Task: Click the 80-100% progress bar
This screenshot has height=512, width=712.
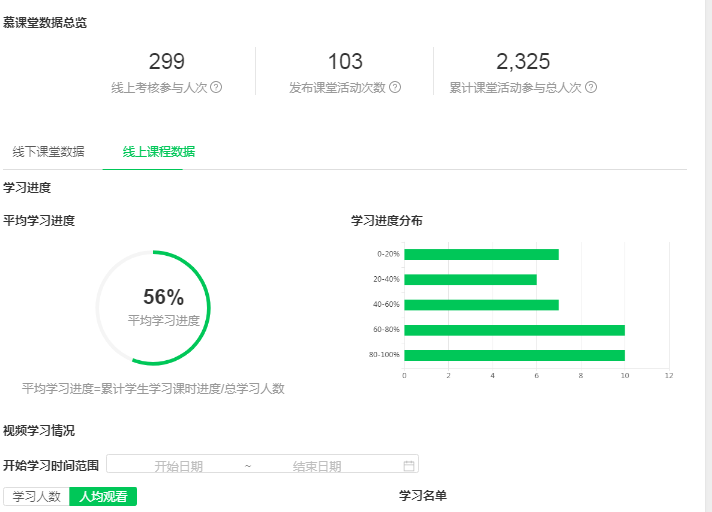Action: (514, 355)
